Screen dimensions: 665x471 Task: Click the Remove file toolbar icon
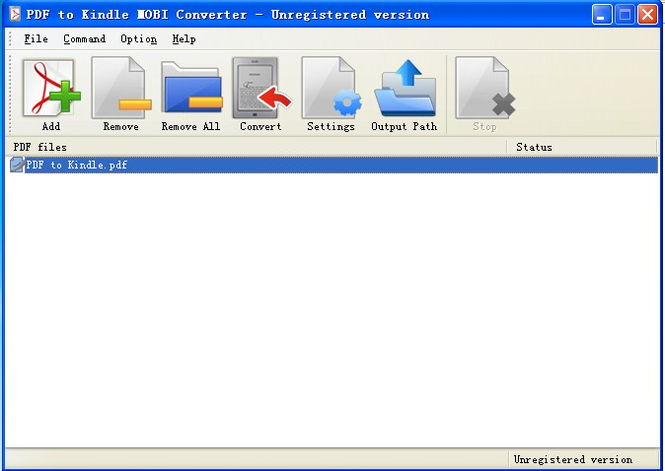pos(121,88)
